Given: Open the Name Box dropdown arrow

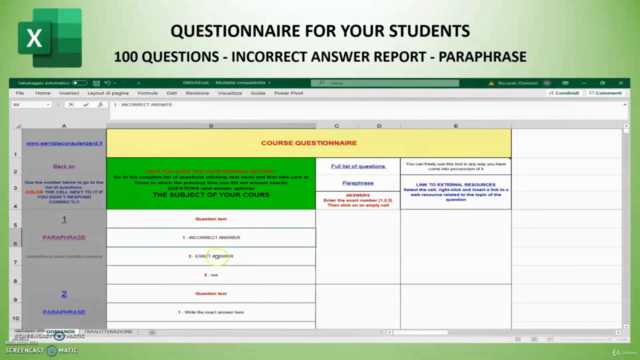Looking at the screenshot, I should 48,105.
